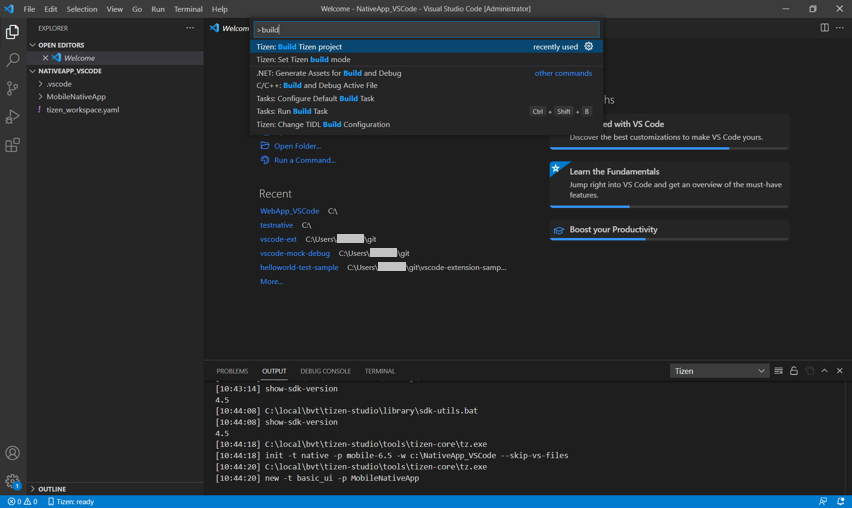This screenshot has width=852, height=509.
Task: Open the Terminal menu
Action: tap(188, 9)
